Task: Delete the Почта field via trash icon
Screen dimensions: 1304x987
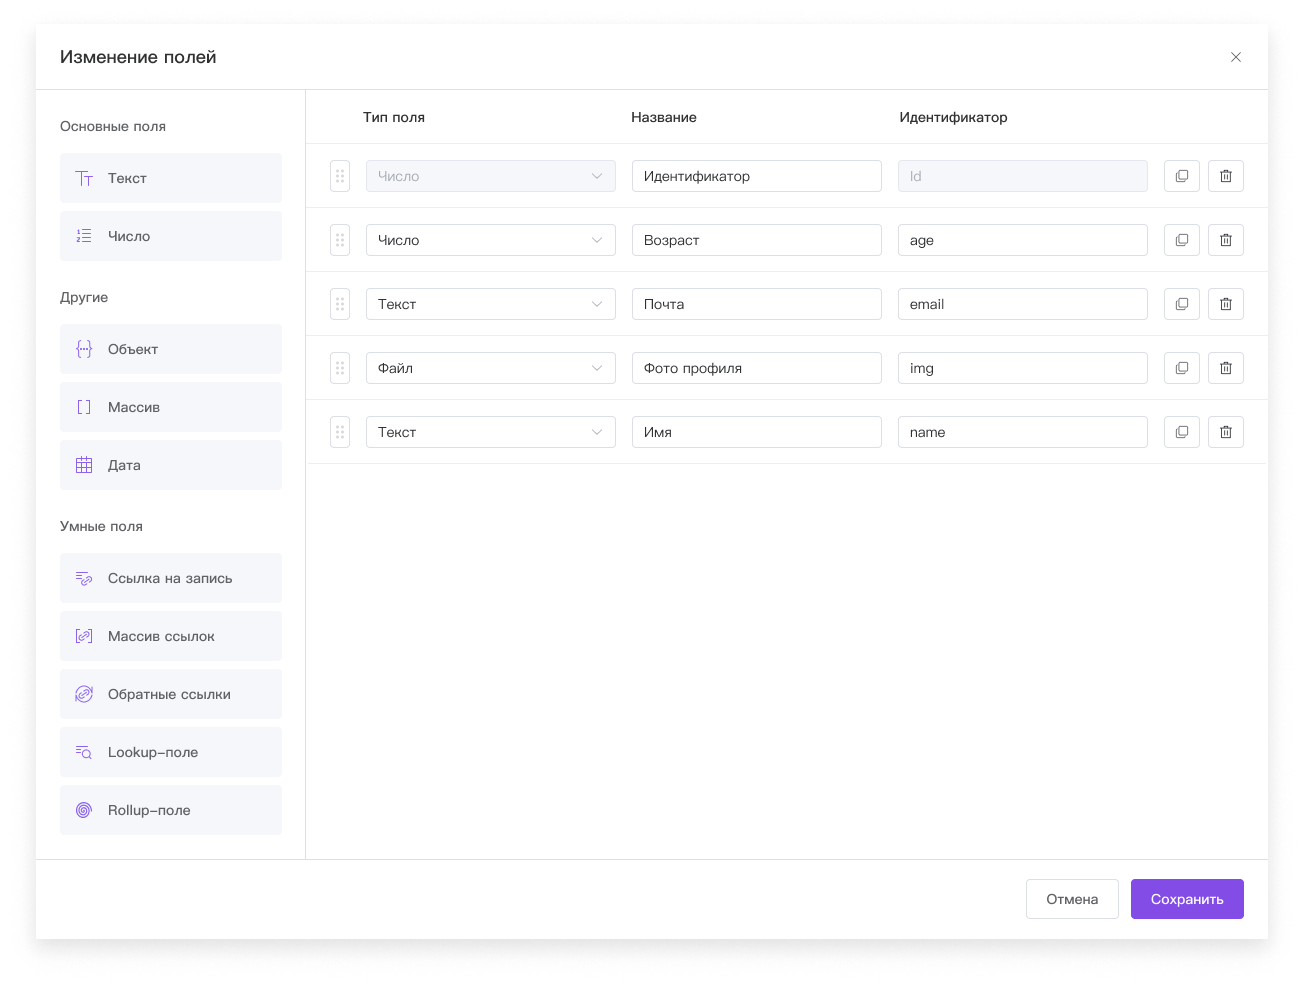Action: 1225,304
